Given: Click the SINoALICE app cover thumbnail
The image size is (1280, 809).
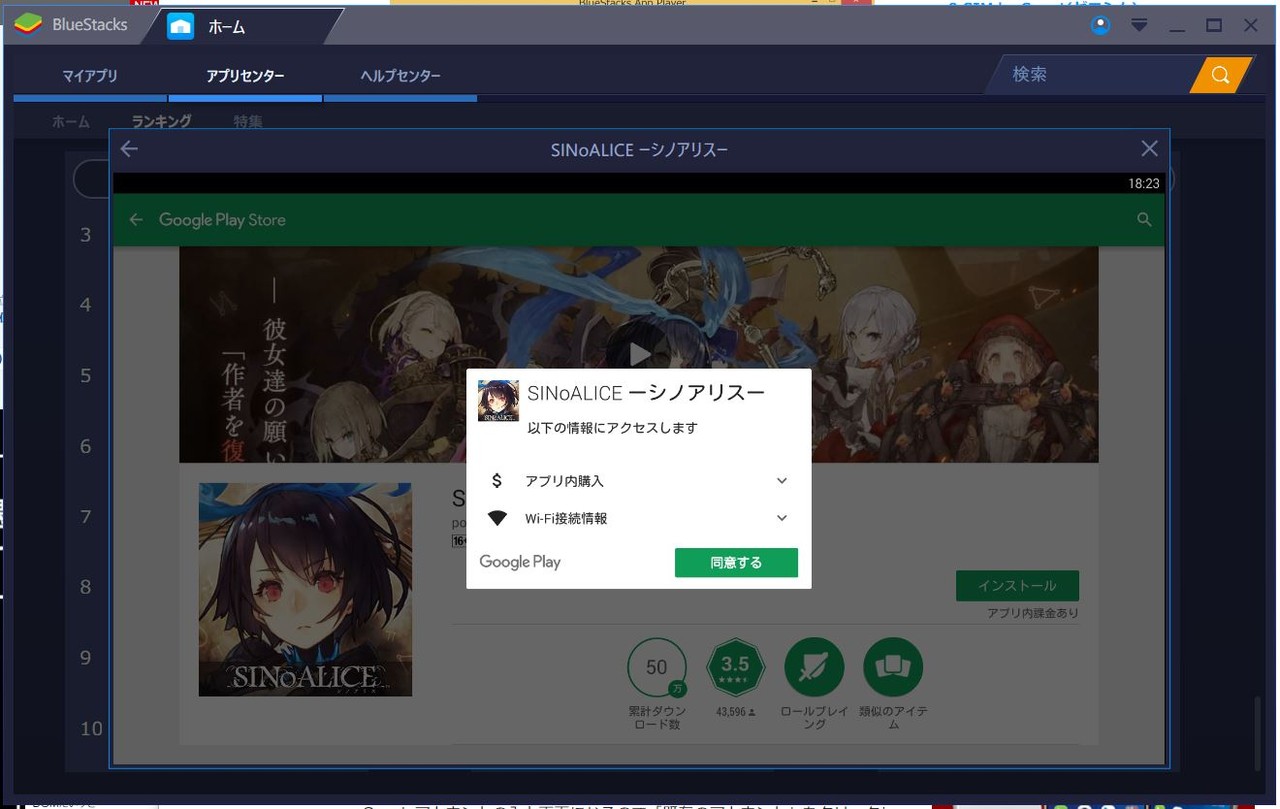Looking at the screenshot, I should tap(305, 590).
